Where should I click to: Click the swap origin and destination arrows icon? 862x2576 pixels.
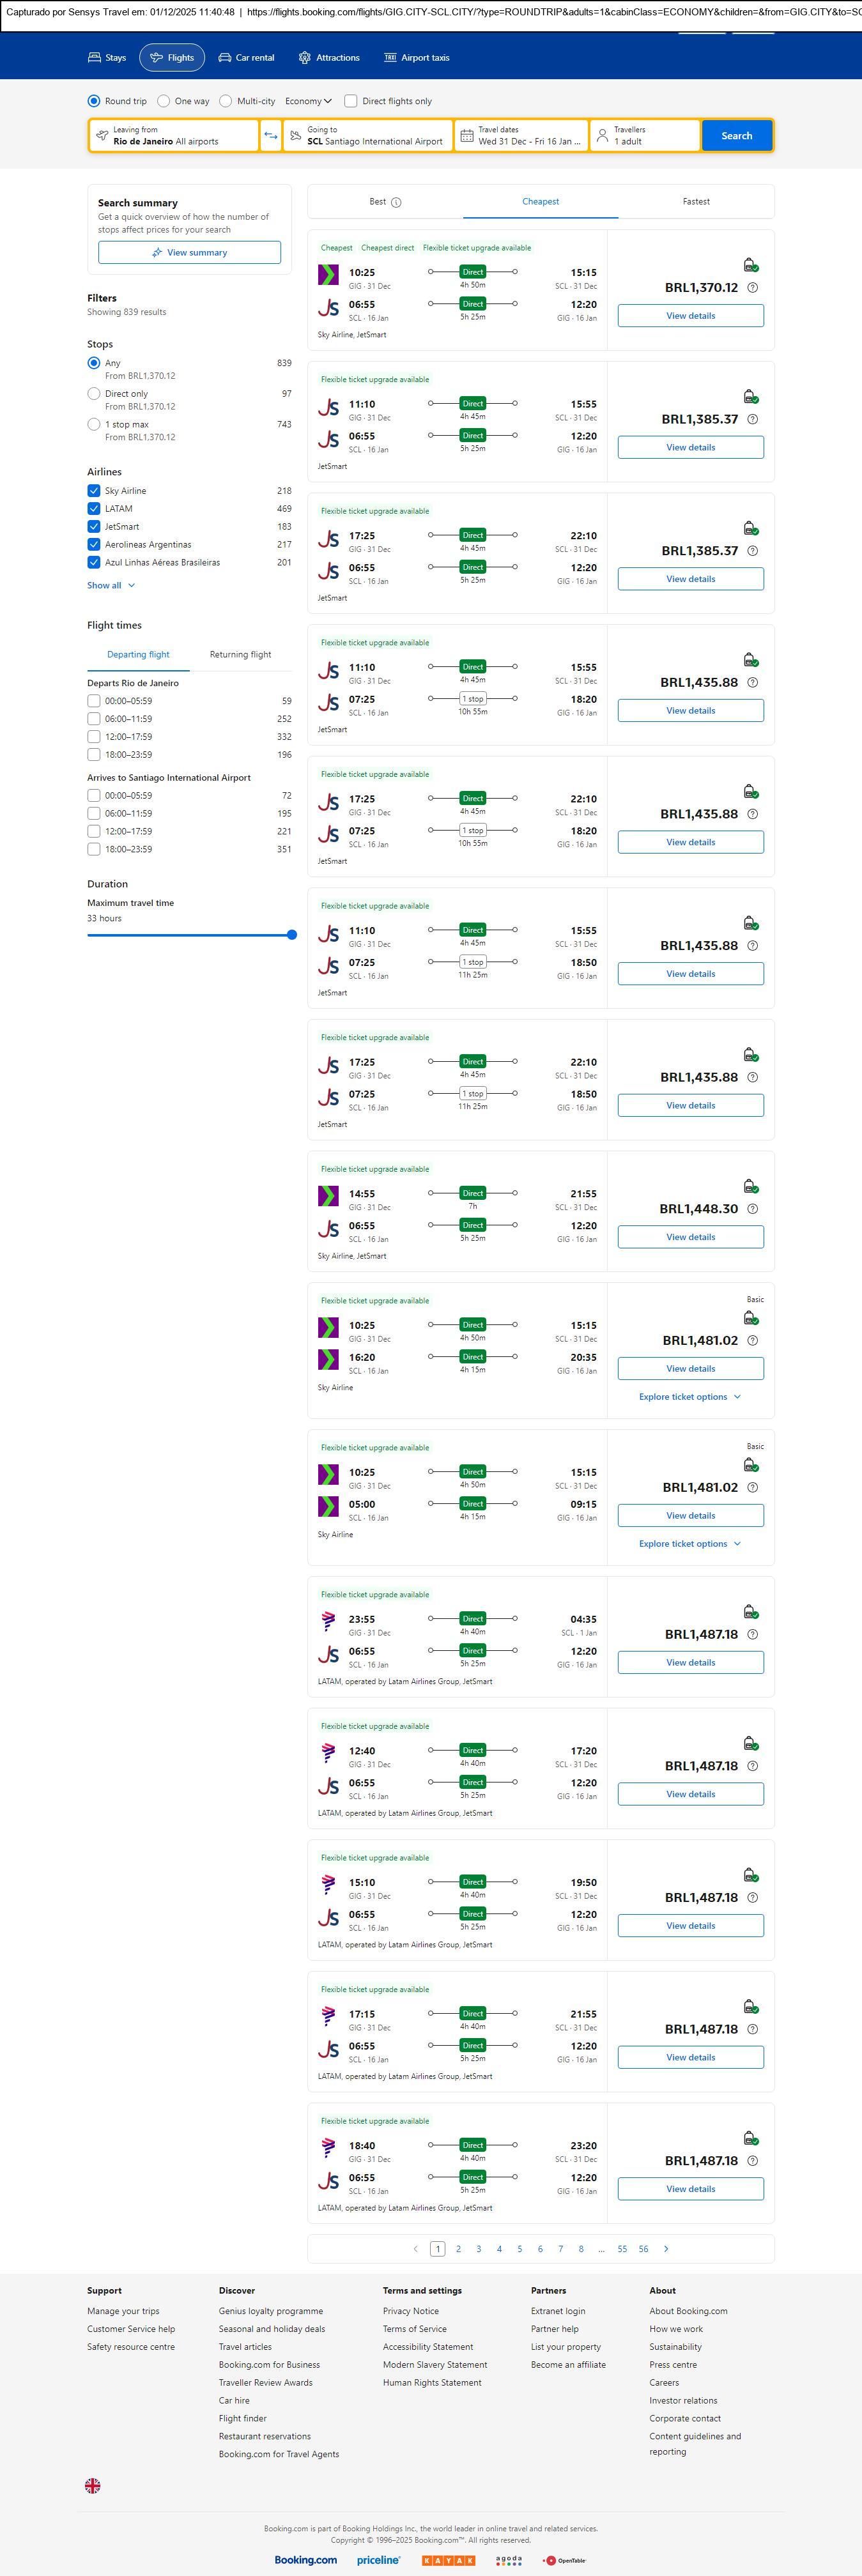tap(270, 136)
